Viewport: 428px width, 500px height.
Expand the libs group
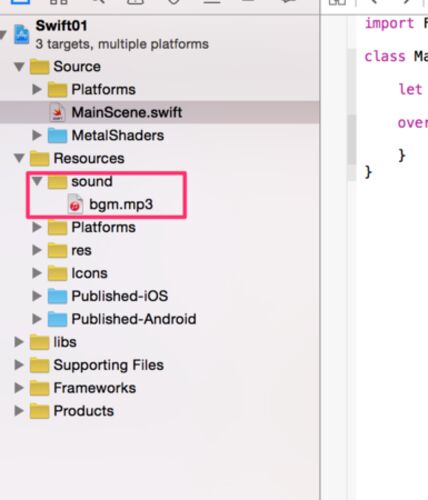pos(19,342)
